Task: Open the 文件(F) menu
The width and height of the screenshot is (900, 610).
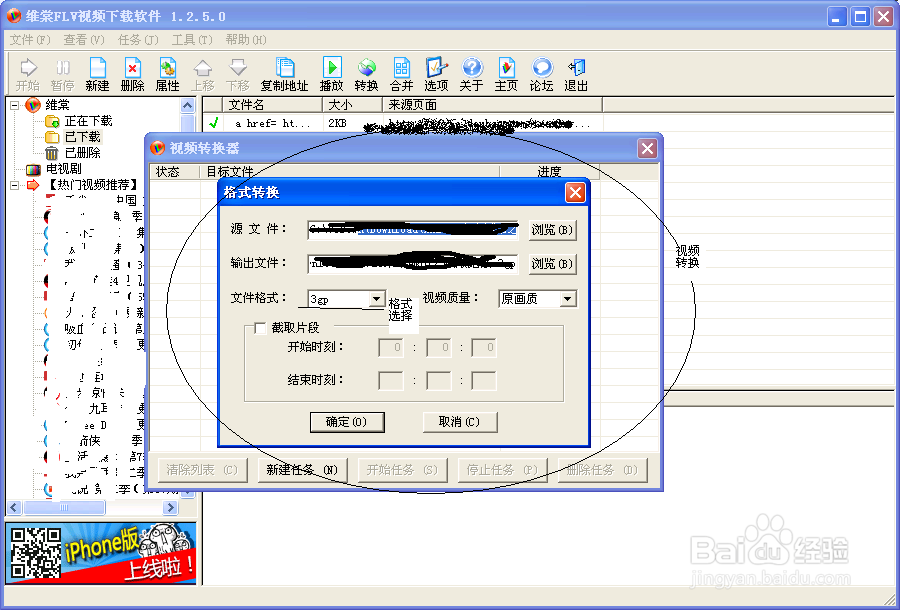Action: click(x=30, y=40)
